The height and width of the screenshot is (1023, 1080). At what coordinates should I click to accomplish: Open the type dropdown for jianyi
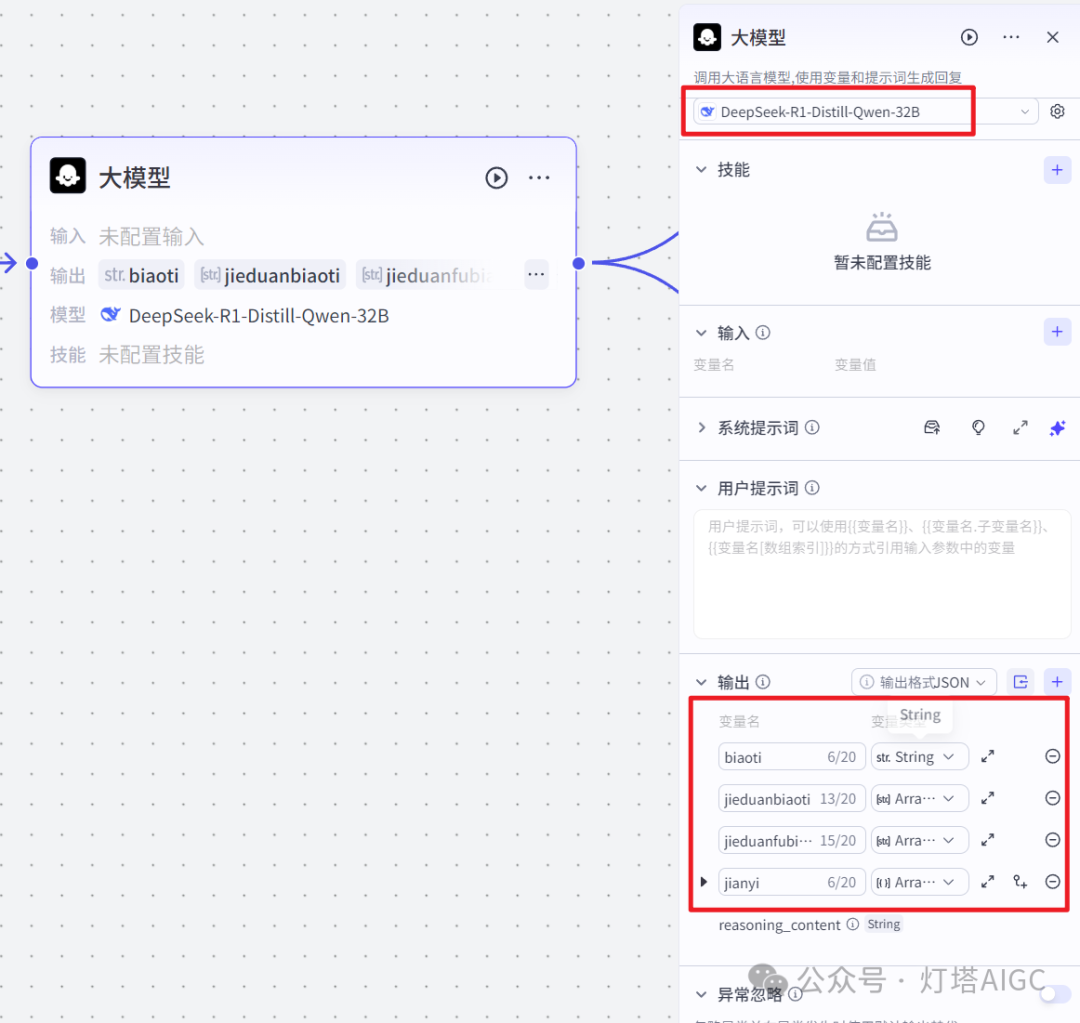[919, 882]
